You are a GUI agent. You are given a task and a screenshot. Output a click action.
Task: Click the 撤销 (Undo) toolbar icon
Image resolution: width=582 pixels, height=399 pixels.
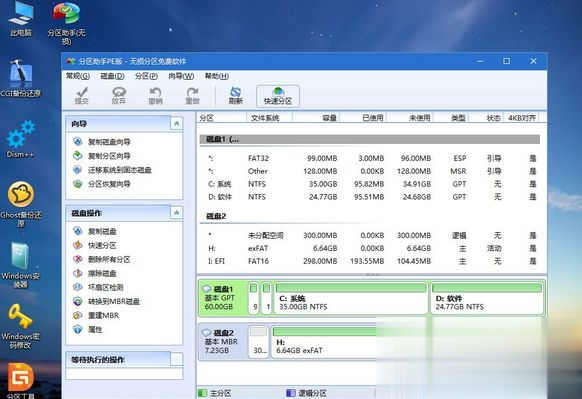point(156,95)
